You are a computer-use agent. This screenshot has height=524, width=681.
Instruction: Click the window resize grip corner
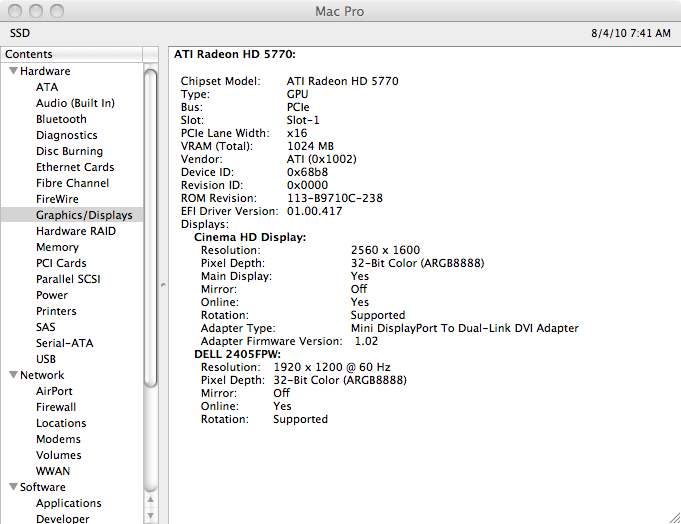click(674, 517)
